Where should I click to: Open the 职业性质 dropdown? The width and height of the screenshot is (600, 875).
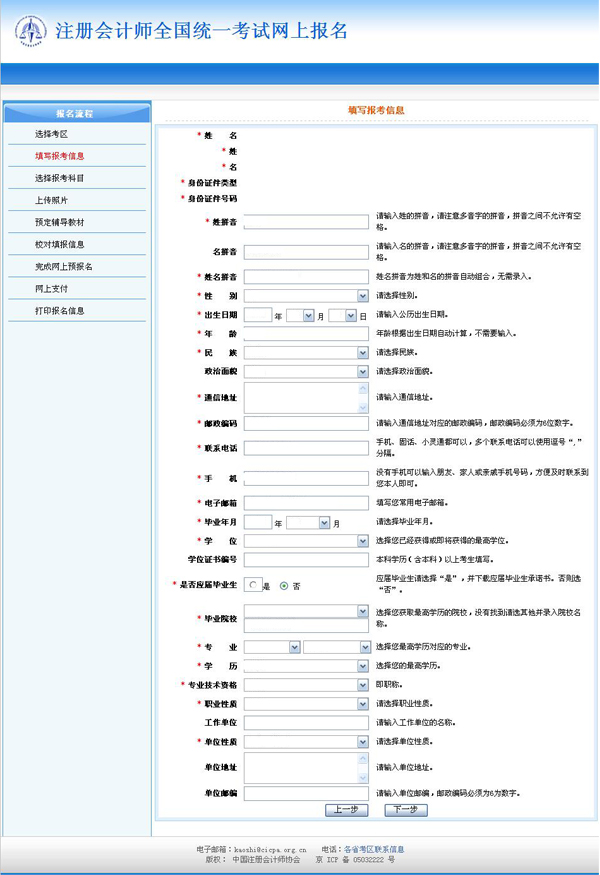tap(306, 704)
